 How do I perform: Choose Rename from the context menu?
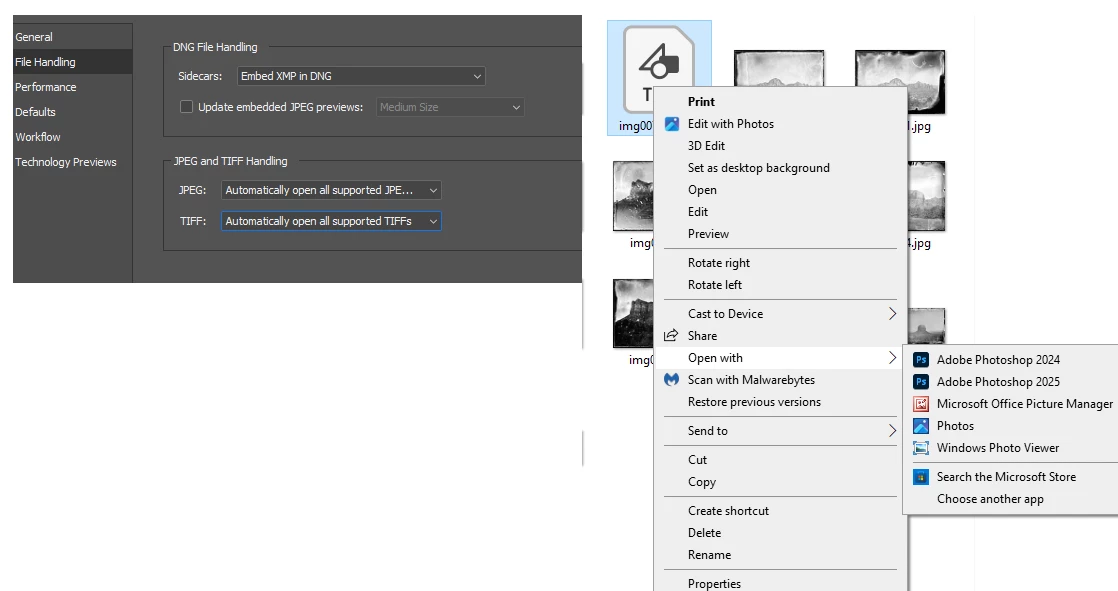click(x=781, y=555)
